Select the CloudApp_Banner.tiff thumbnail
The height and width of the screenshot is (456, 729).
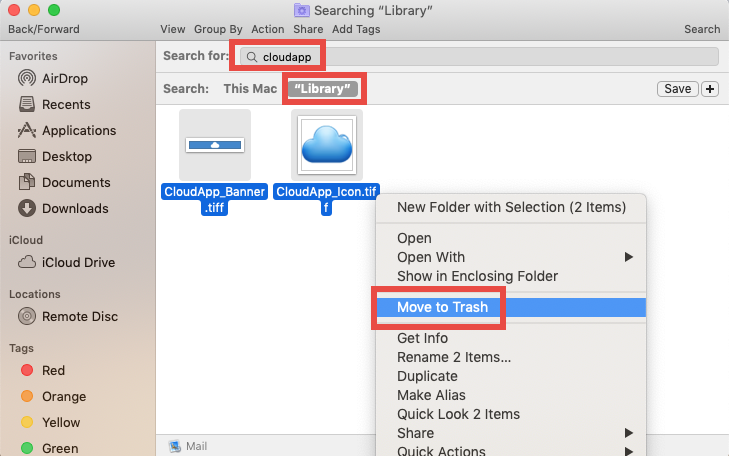[x=215, y=145]
